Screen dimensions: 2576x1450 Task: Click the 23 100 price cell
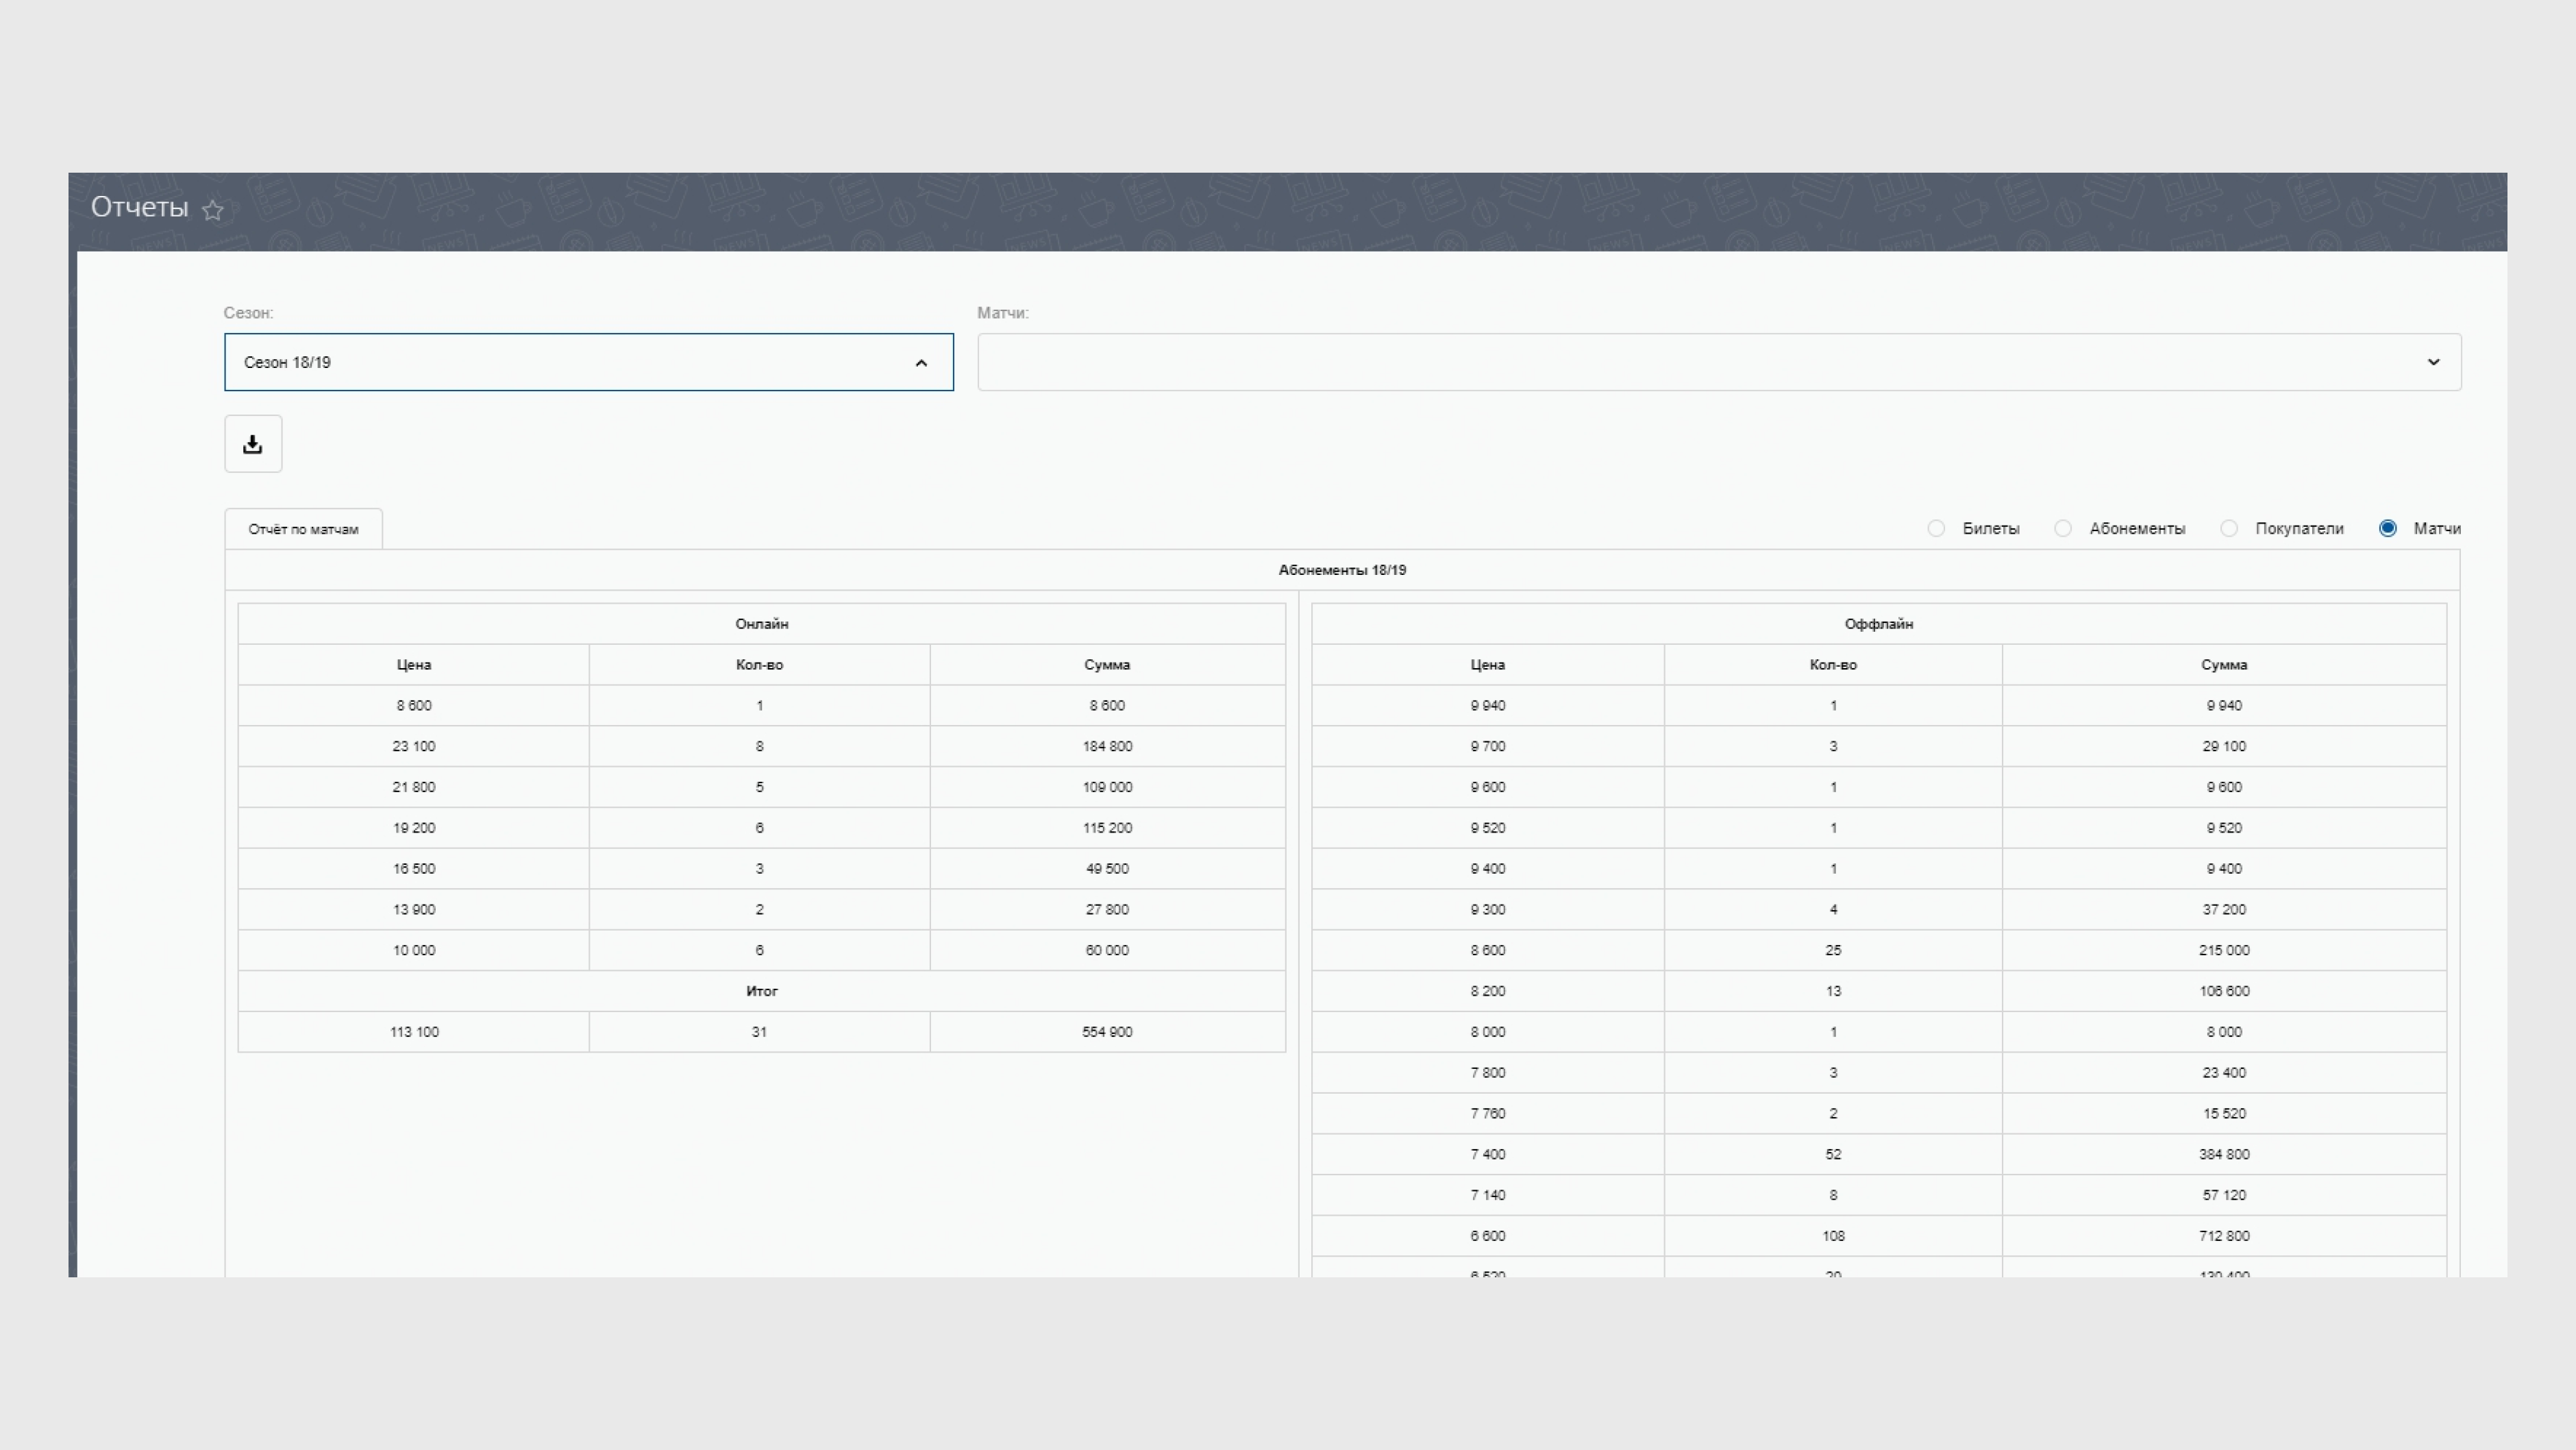point(413,747)
